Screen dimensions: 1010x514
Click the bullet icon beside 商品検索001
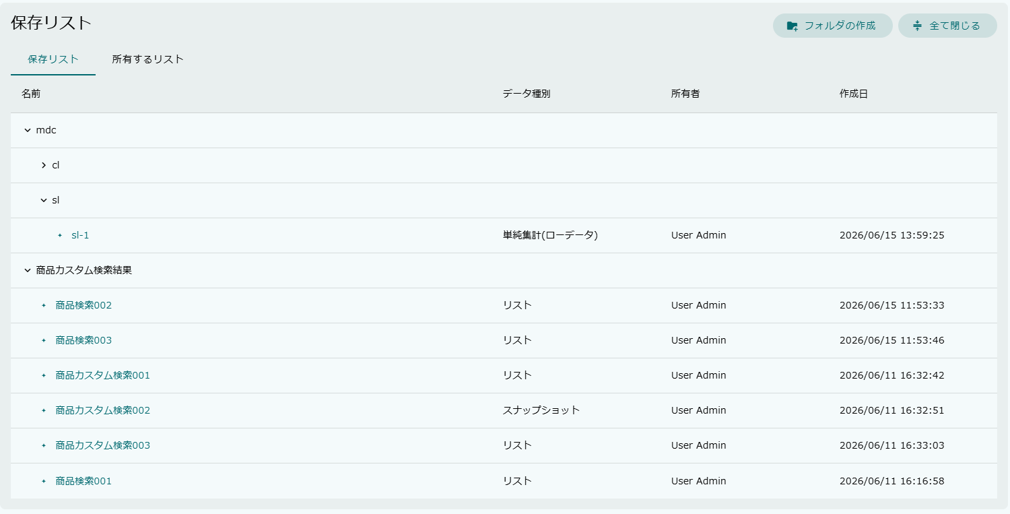pos(44,481)
